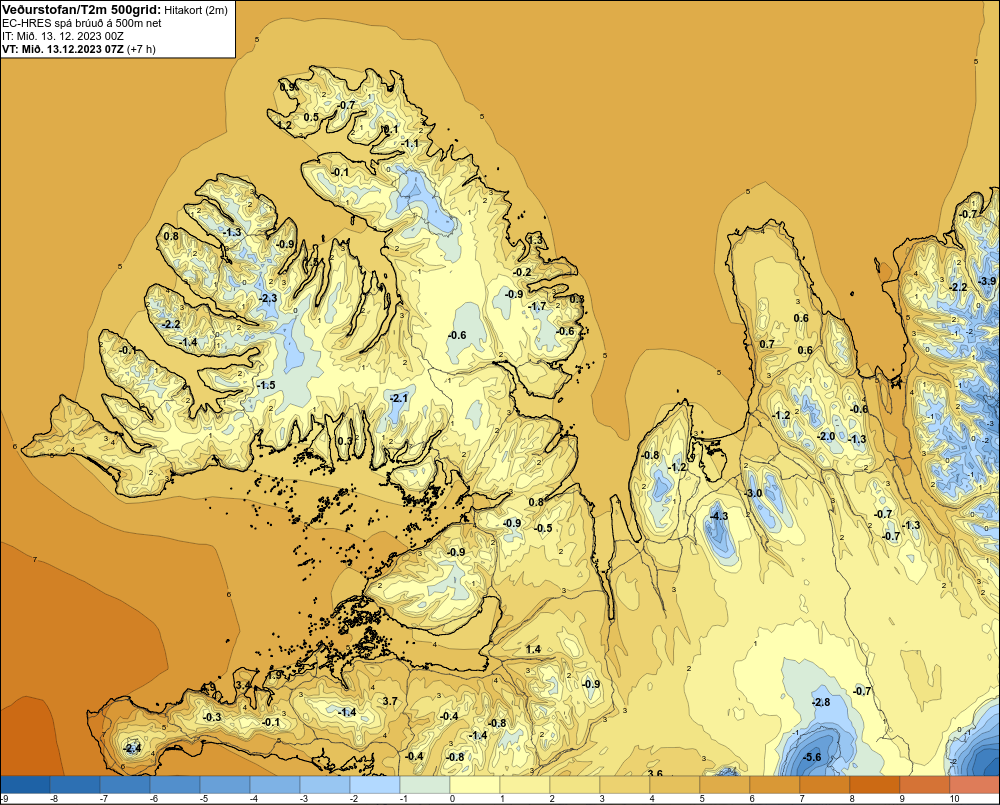Select the -2.8 temperature value
The width and height of the screenshot is (1000, 805).
click(821, 702)
